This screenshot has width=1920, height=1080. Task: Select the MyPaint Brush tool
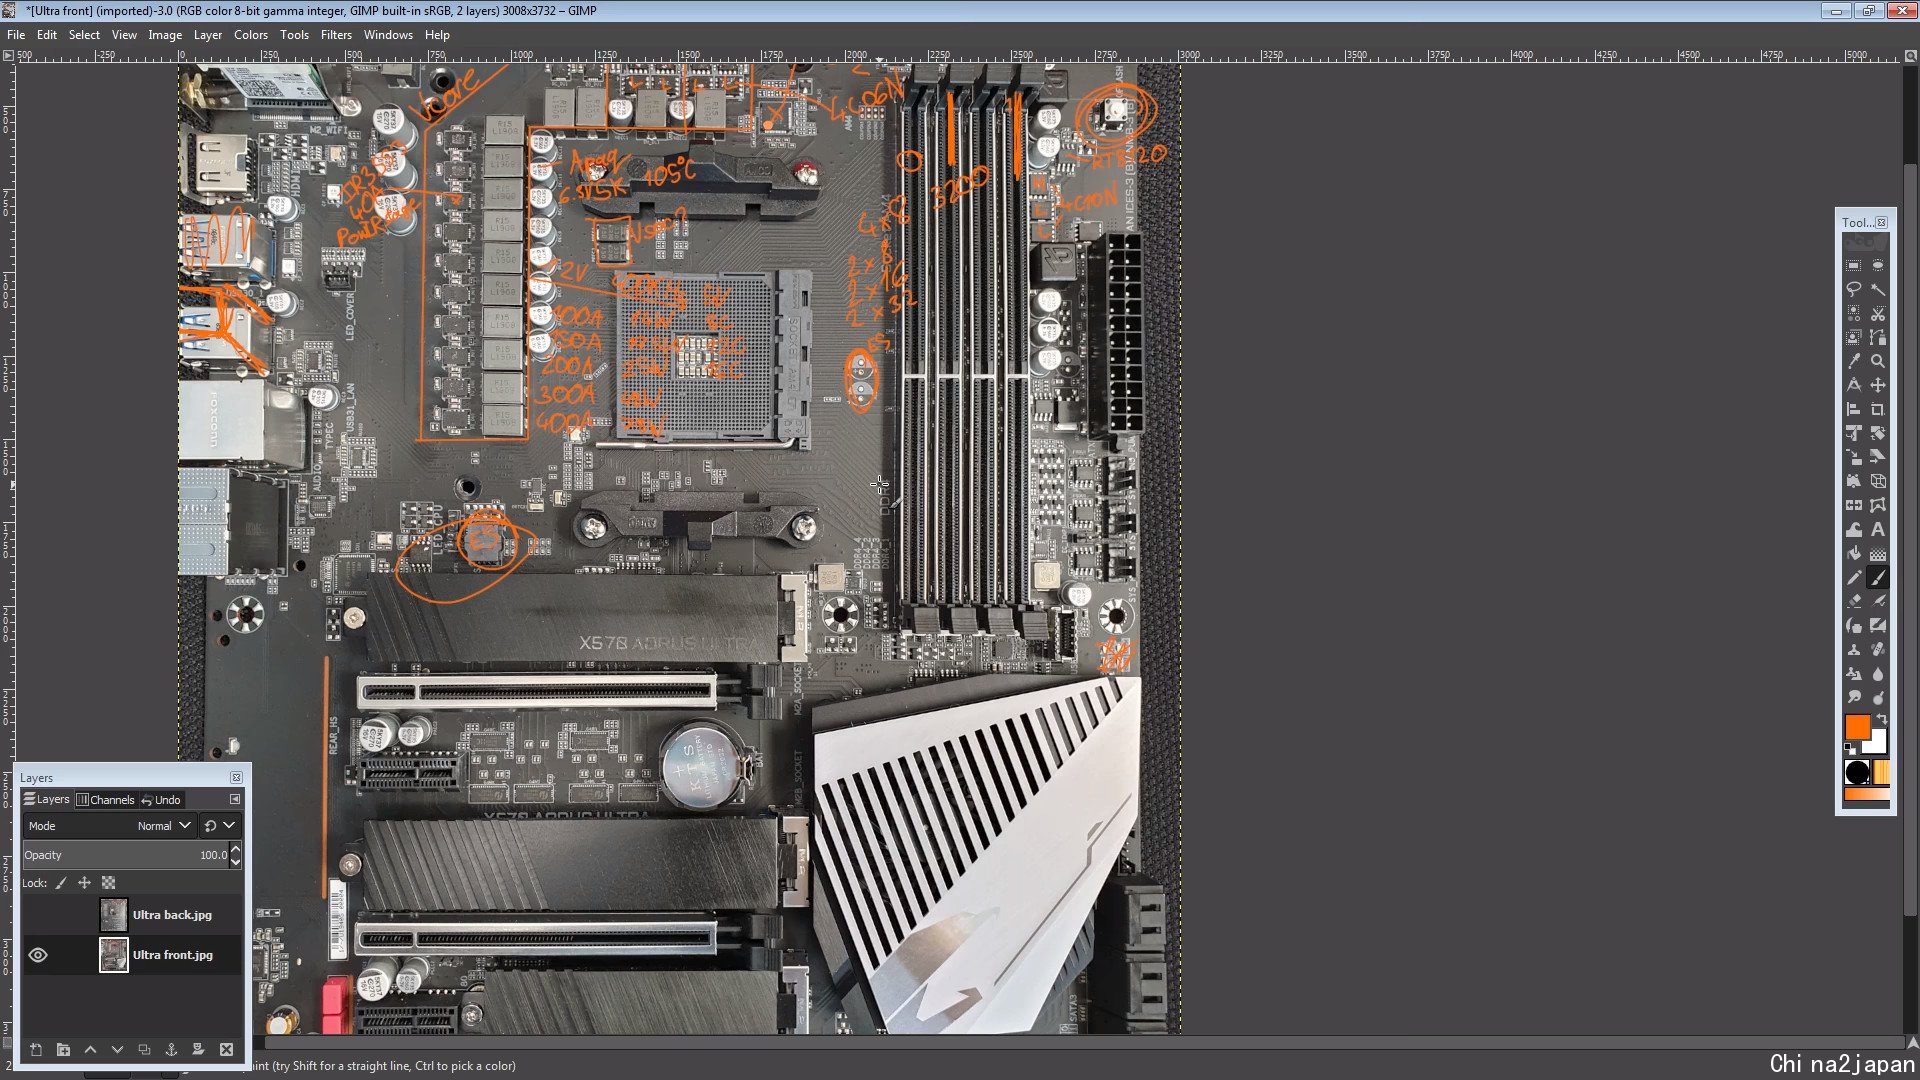tap(1877, 626)
